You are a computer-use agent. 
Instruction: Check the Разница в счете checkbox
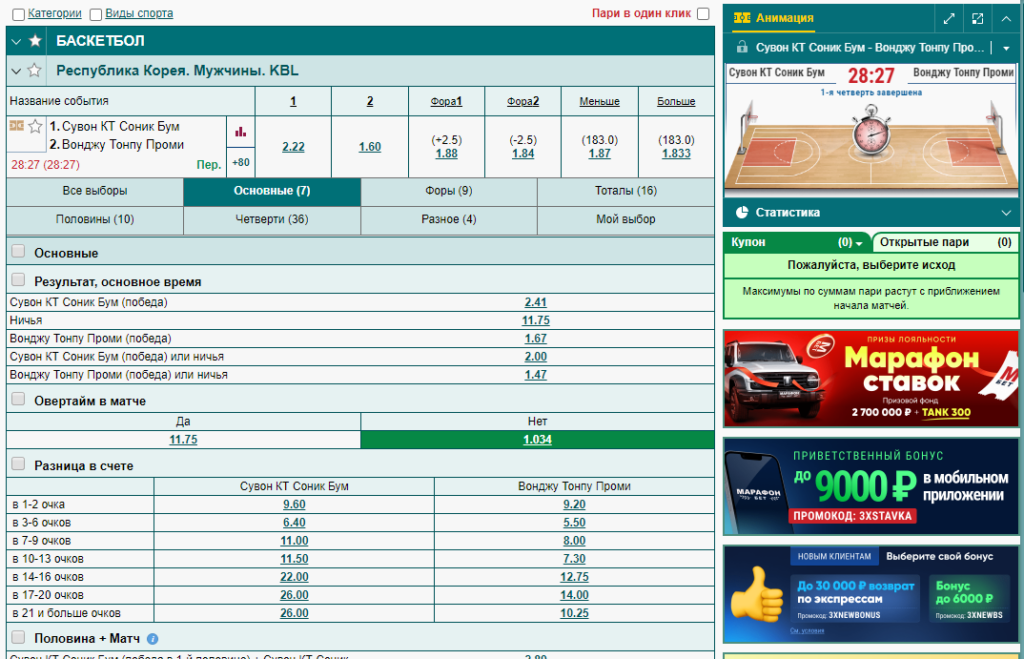(18, 464)
